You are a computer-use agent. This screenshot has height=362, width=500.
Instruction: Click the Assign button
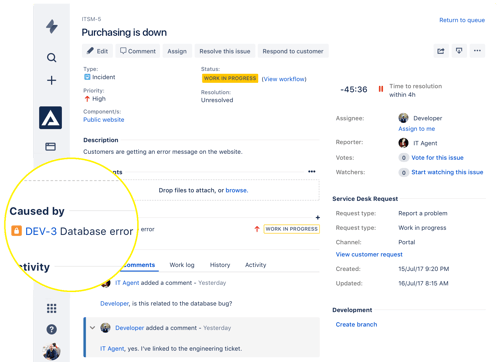177,51
